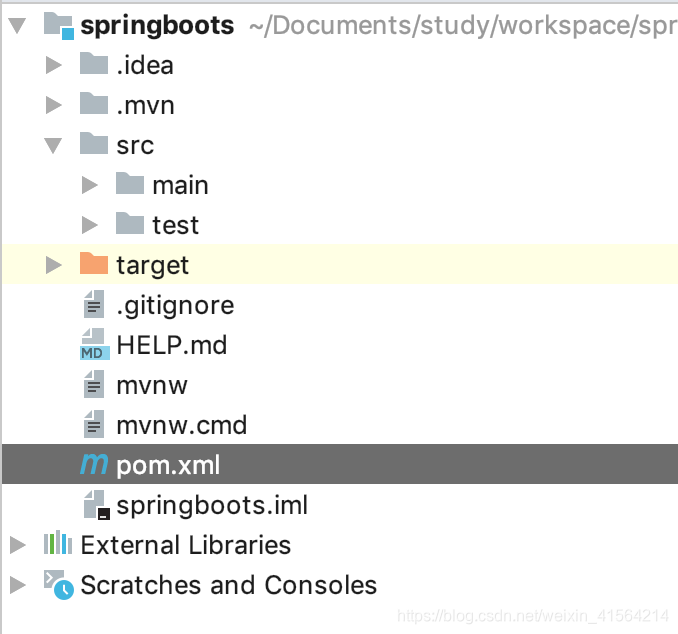The image size is (678, 634).
Task: Select the Scratches and Consoles label
Action: (x=229, y=585)
